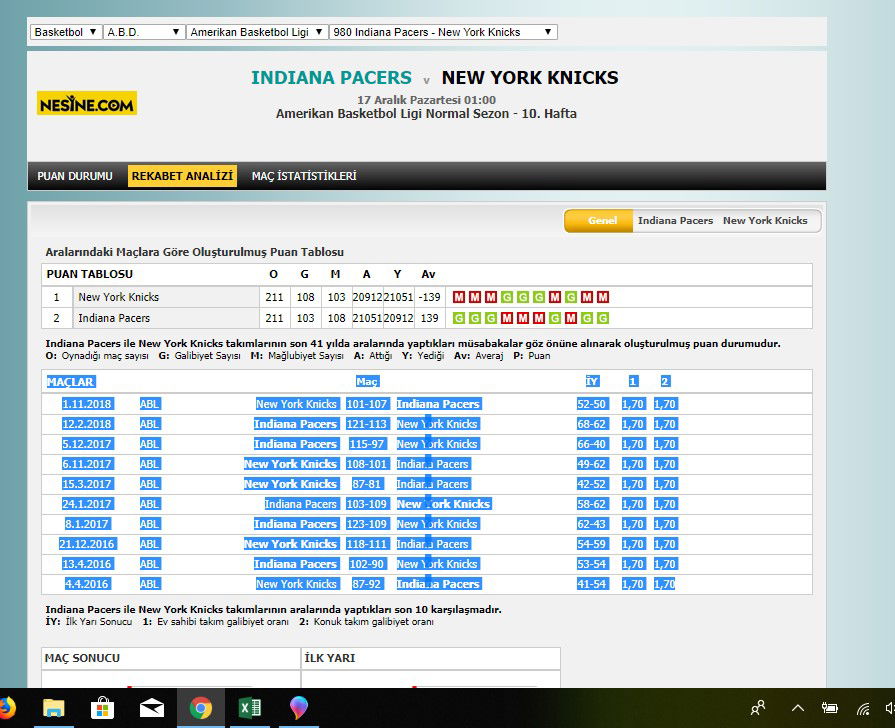Open Firefox from the taskbar
The image size is (895, 728).
(6, 709)
